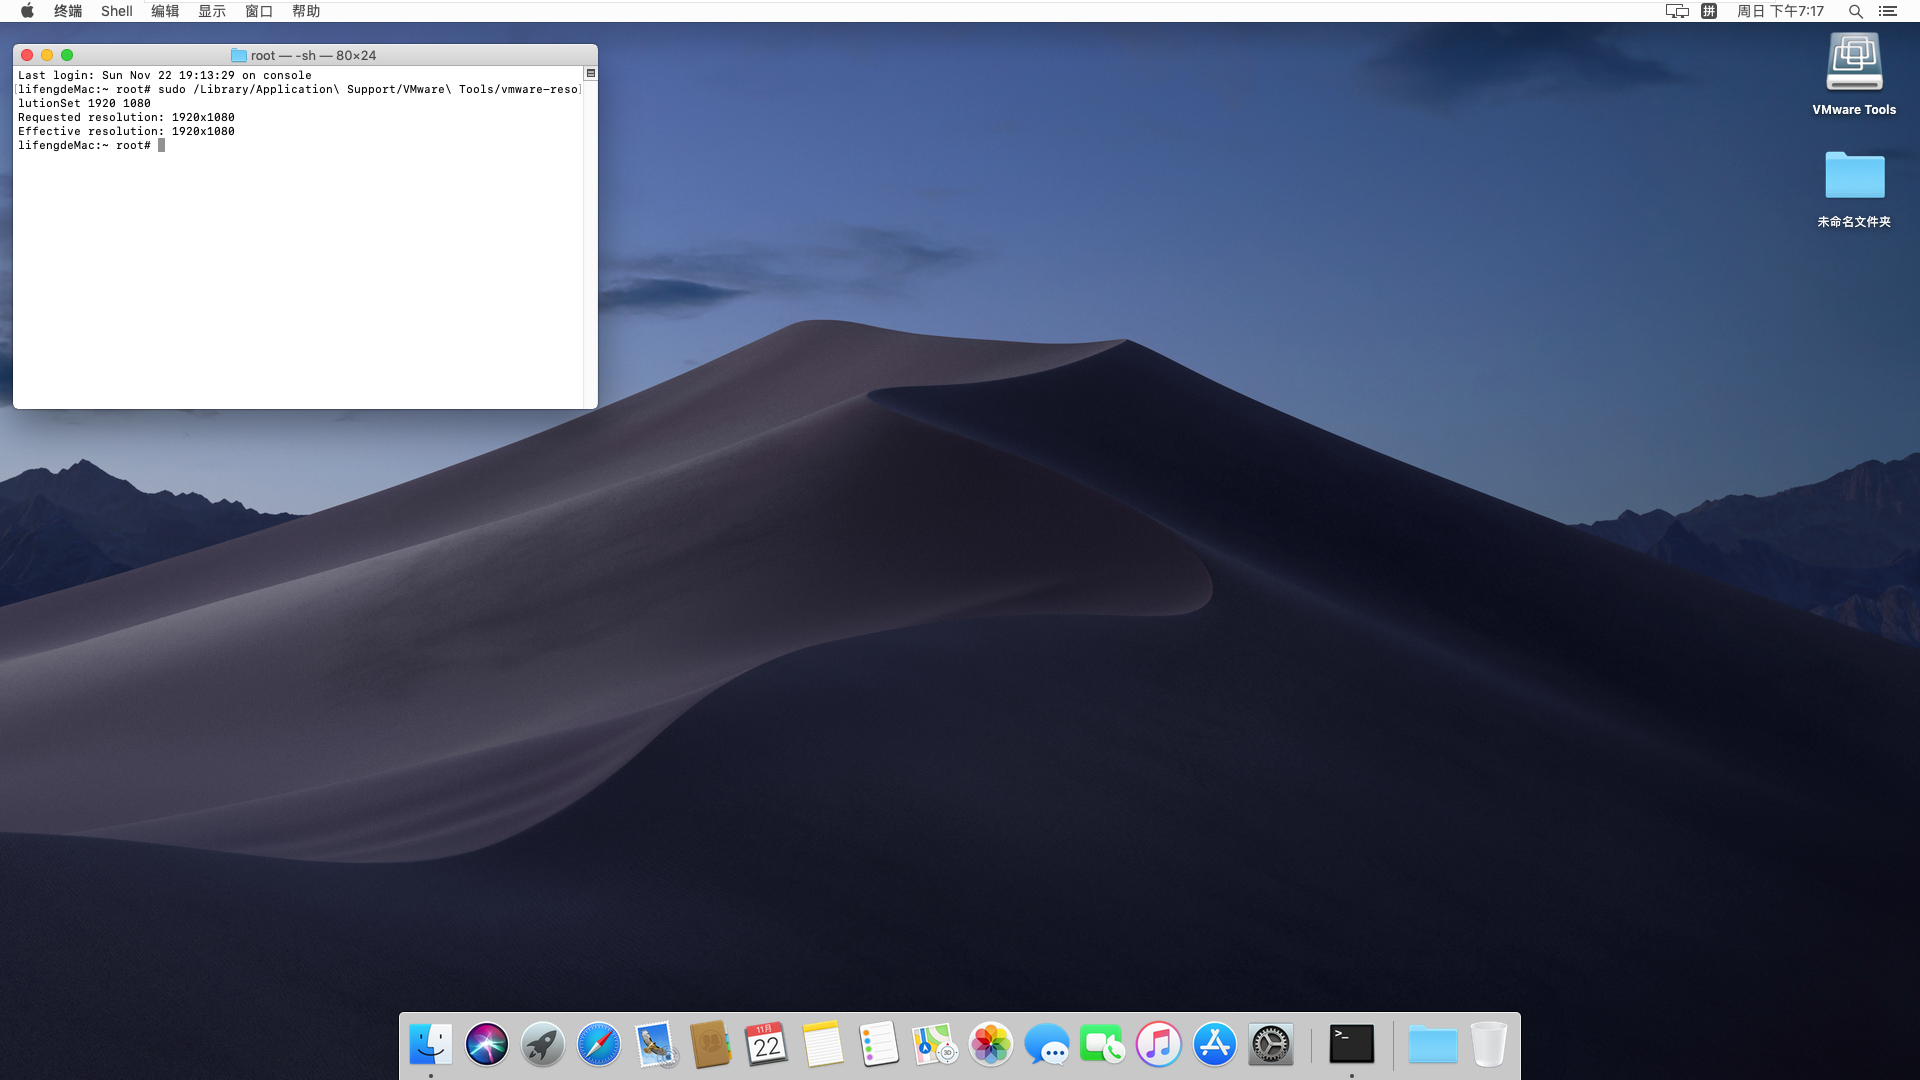Open Safari browser in Dock
The height and width of the screenshot is (1080, 1920).
(x=599, y=1045)
